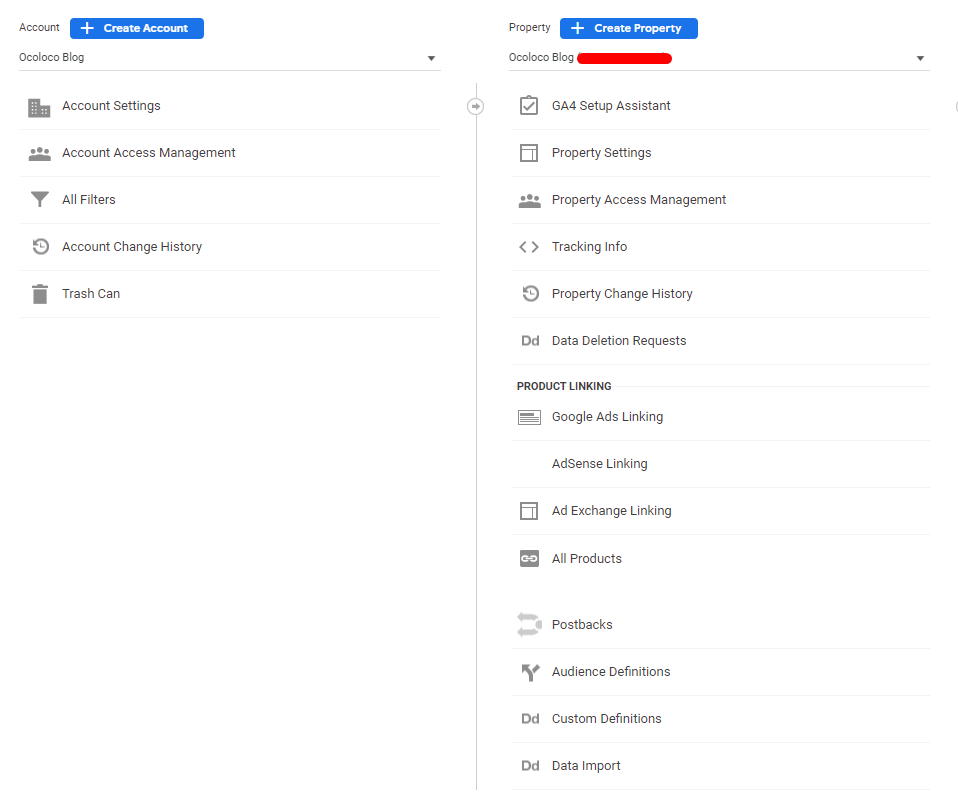
Task: Click the GA4 Setup Assistant clipboard icon
Action: pos(528,105)
